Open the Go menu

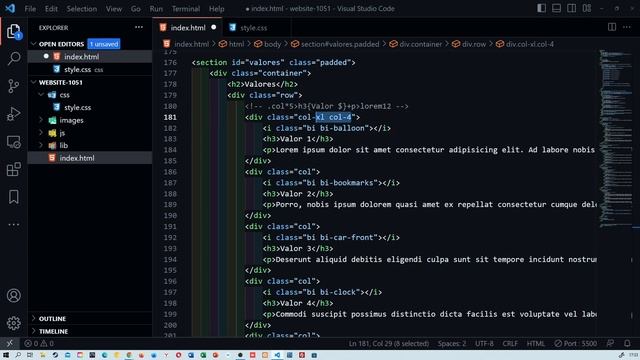(x=136, y=9)
